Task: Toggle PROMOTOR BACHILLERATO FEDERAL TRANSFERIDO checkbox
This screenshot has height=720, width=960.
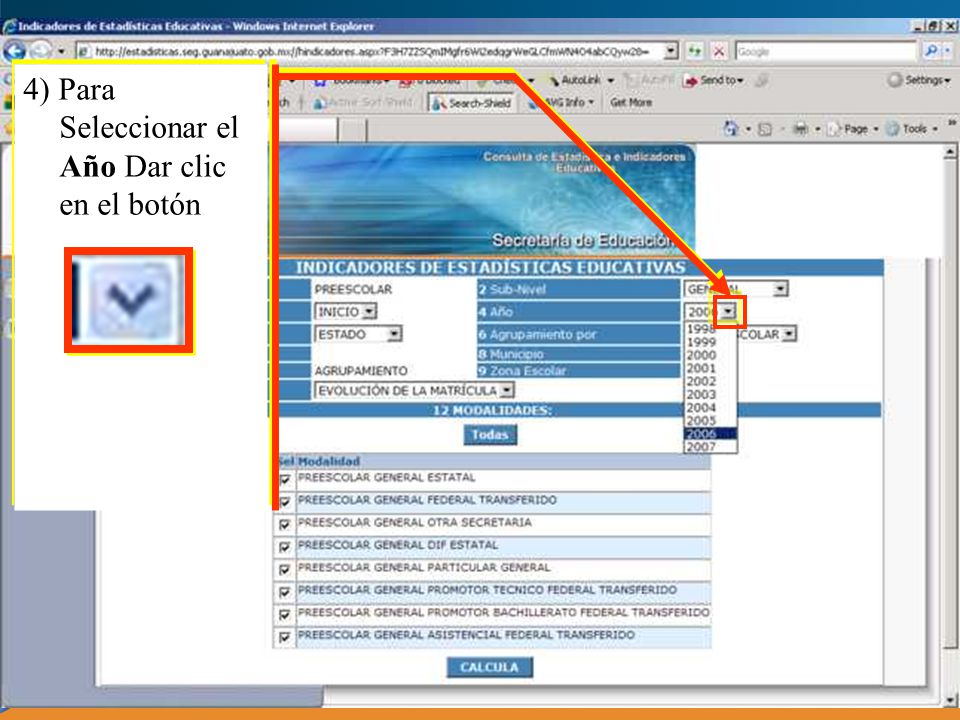Action: point(284,615)
